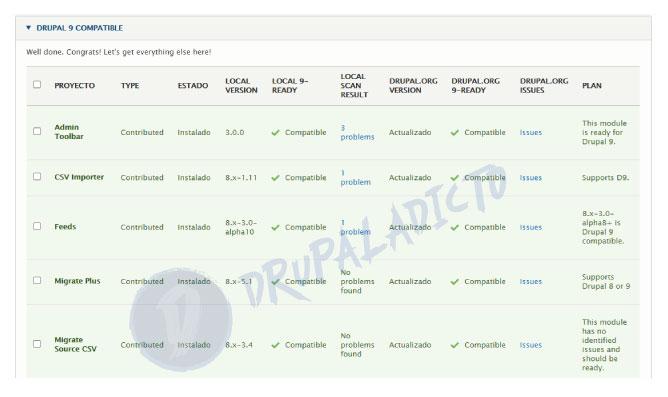Click 'No problems found' in Migrate Source CSV row
Image resolution: width=668 pixels, height=397 pixels.
click(357, 345)
